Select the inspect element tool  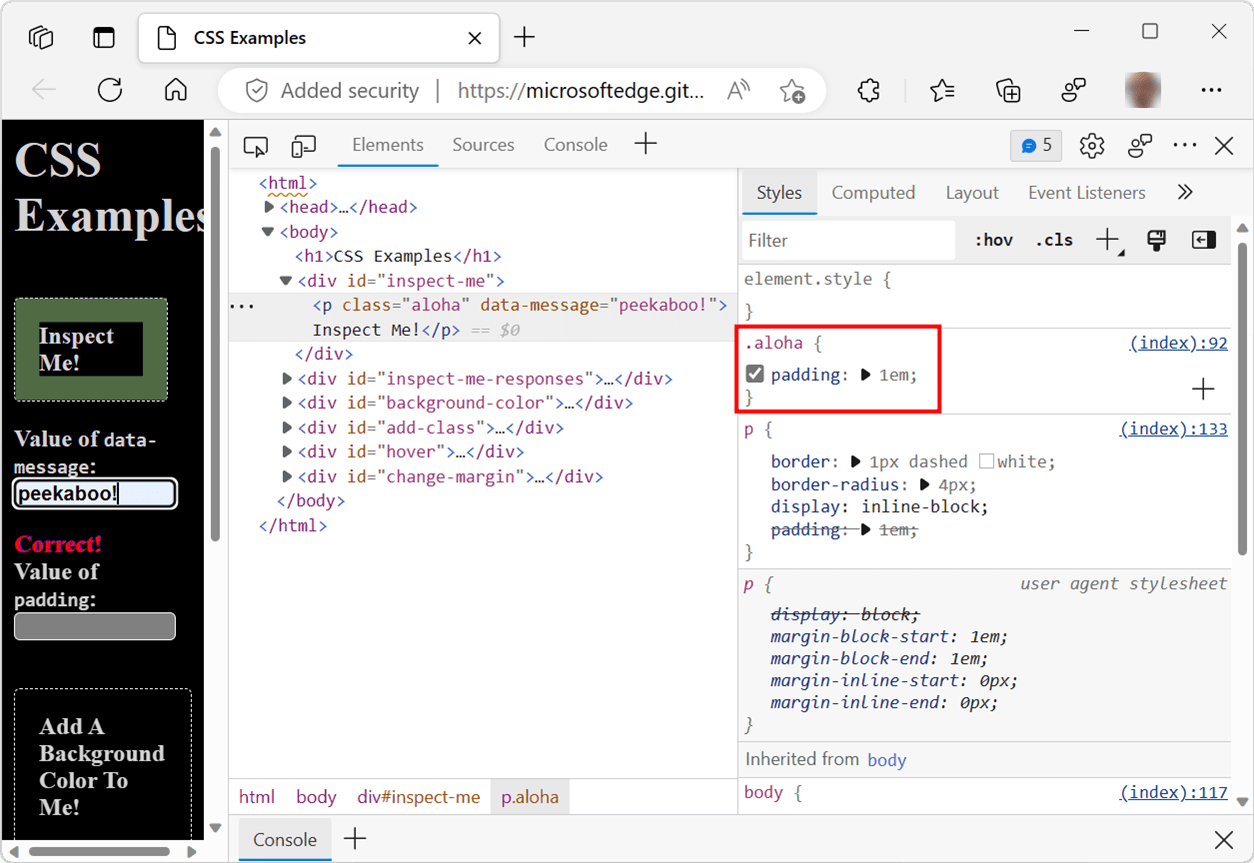[x=255, y=145]
